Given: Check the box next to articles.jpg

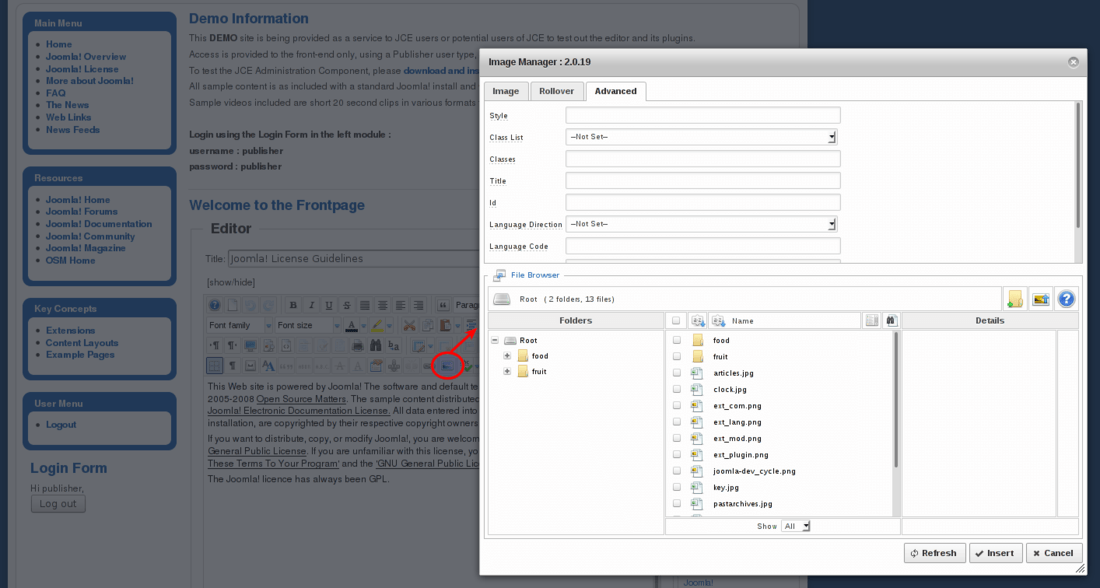Looking at the screenshot, I should pos(676,373).
